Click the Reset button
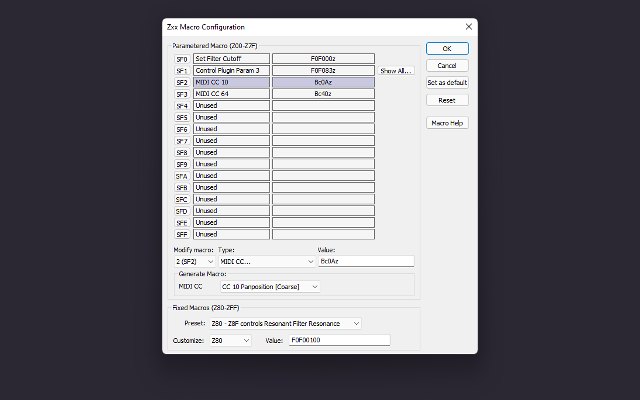Image resolution: width=640 pixels, height=400 pixels. pyautogui.click(x=447, y=100)
